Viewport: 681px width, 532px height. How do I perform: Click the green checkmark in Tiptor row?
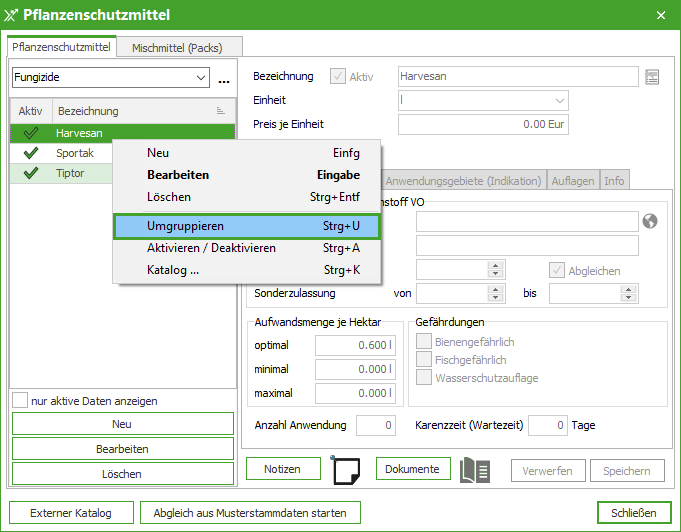point(31,173)
